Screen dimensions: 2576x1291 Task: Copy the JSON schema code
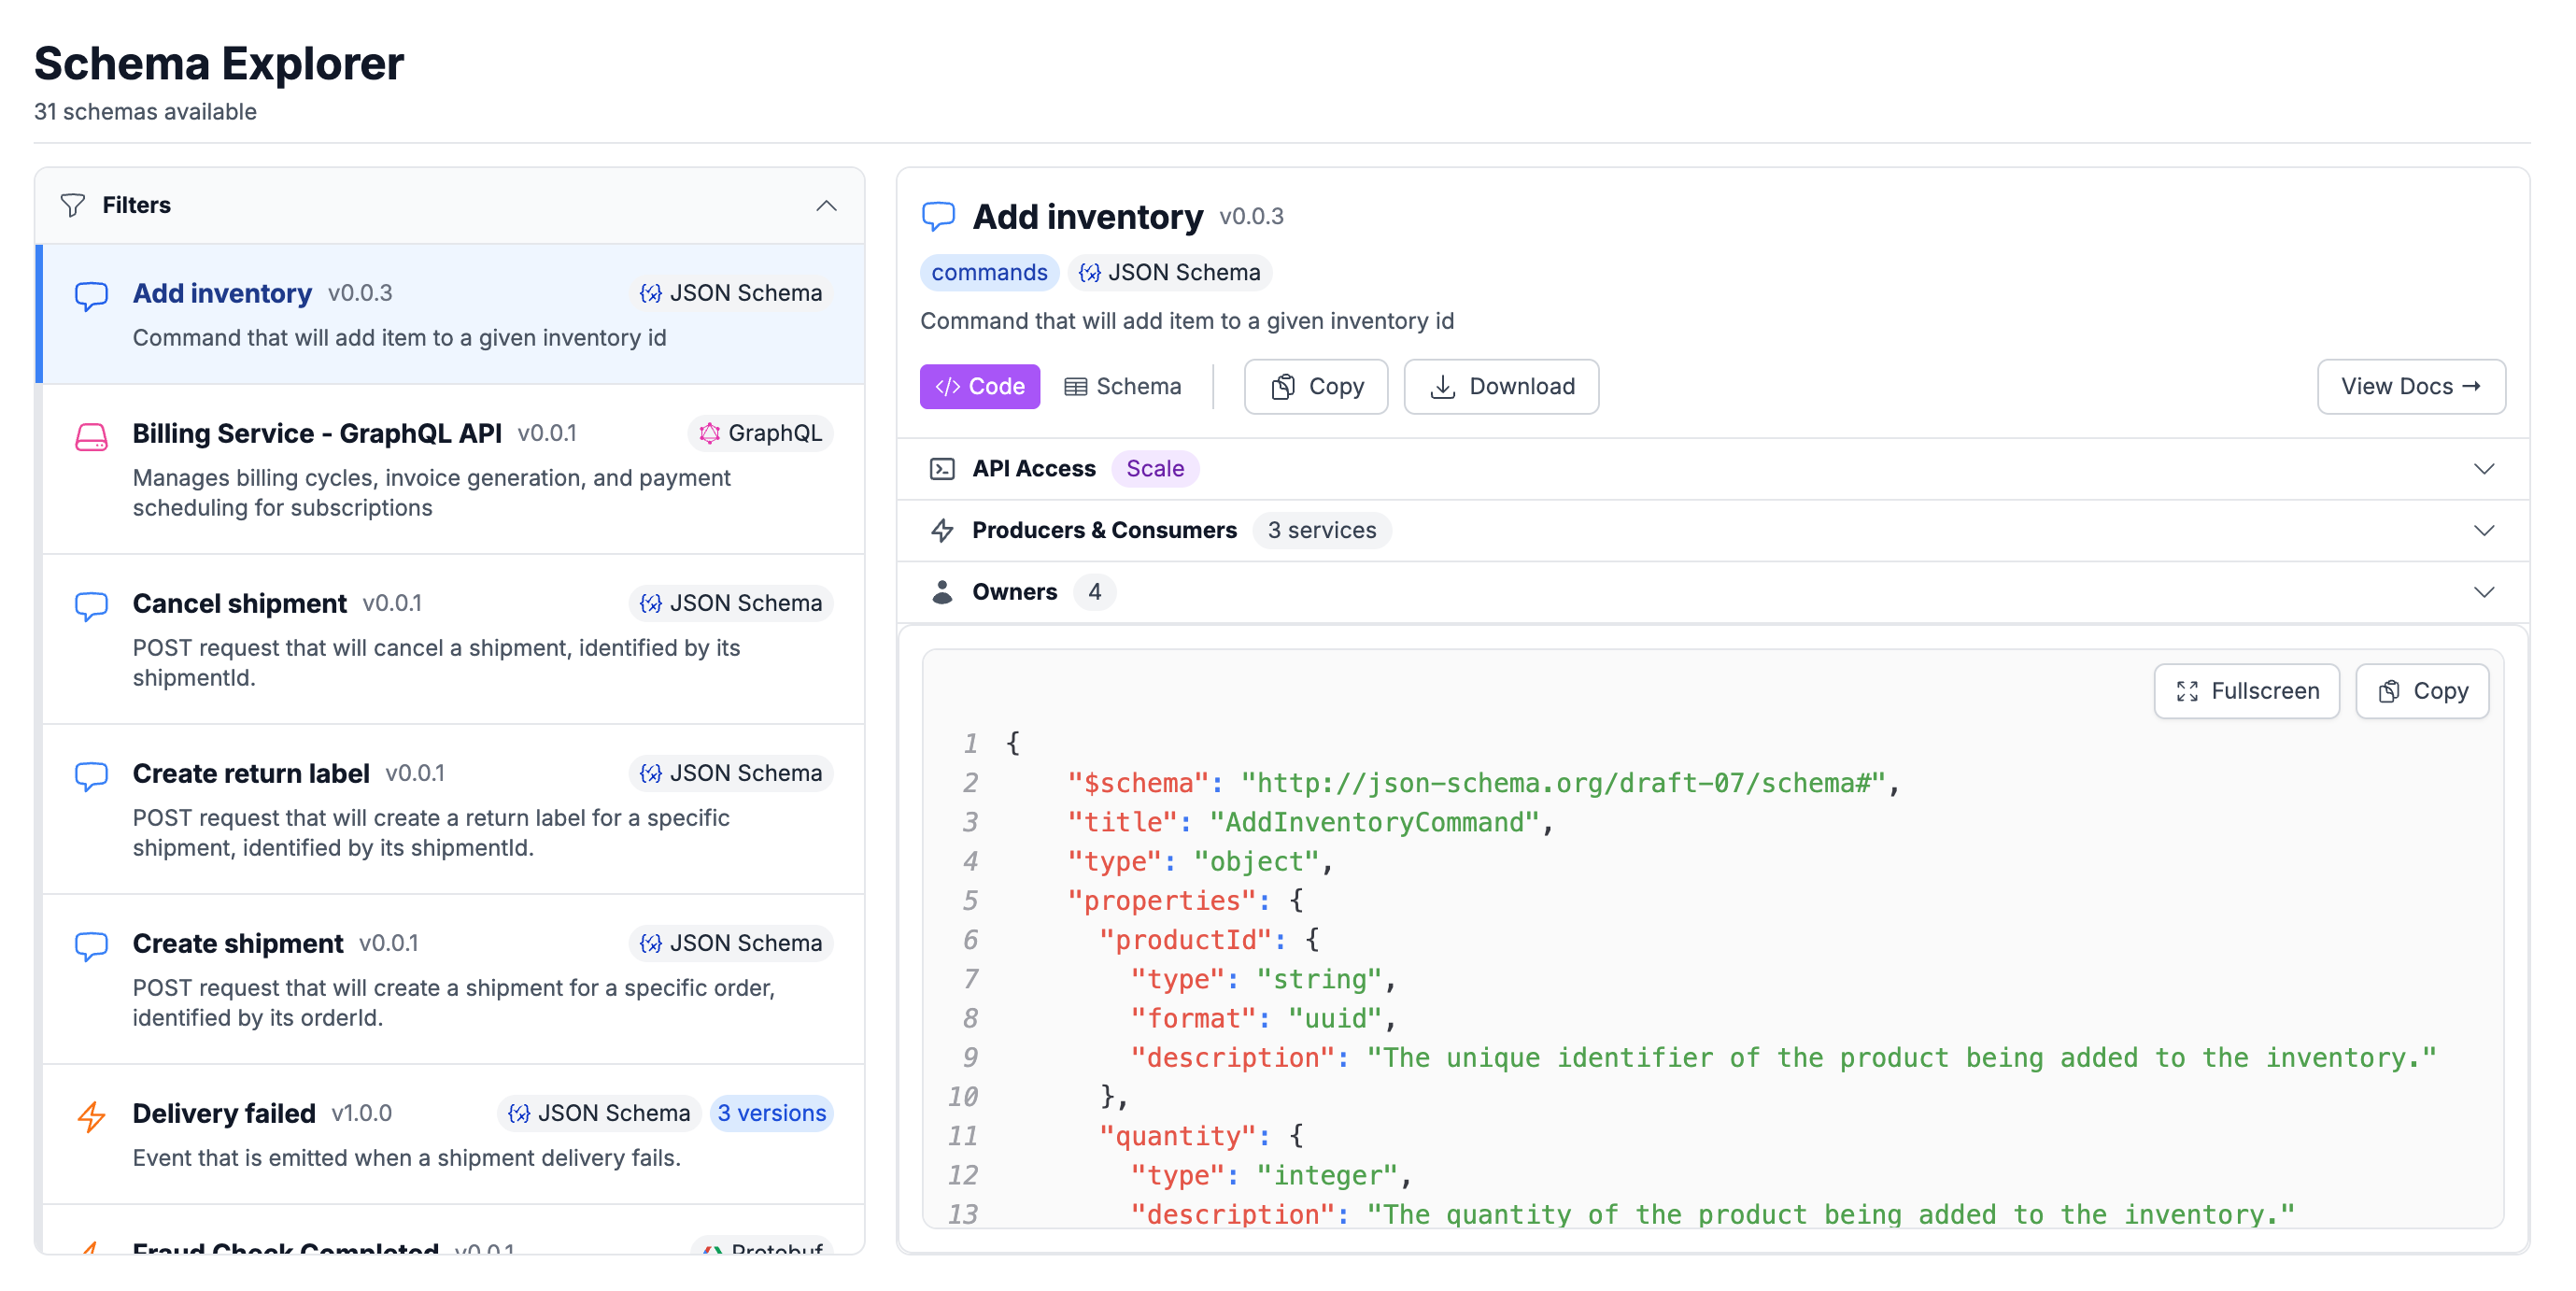click(2422, 690)
